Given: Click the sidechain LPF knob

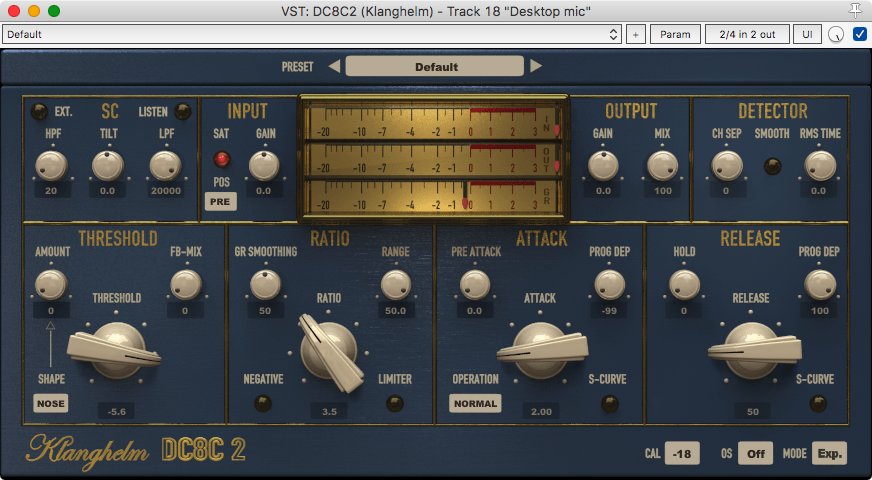Looking at the screenshot, I should pyautogui.click(x=166, y=165).
